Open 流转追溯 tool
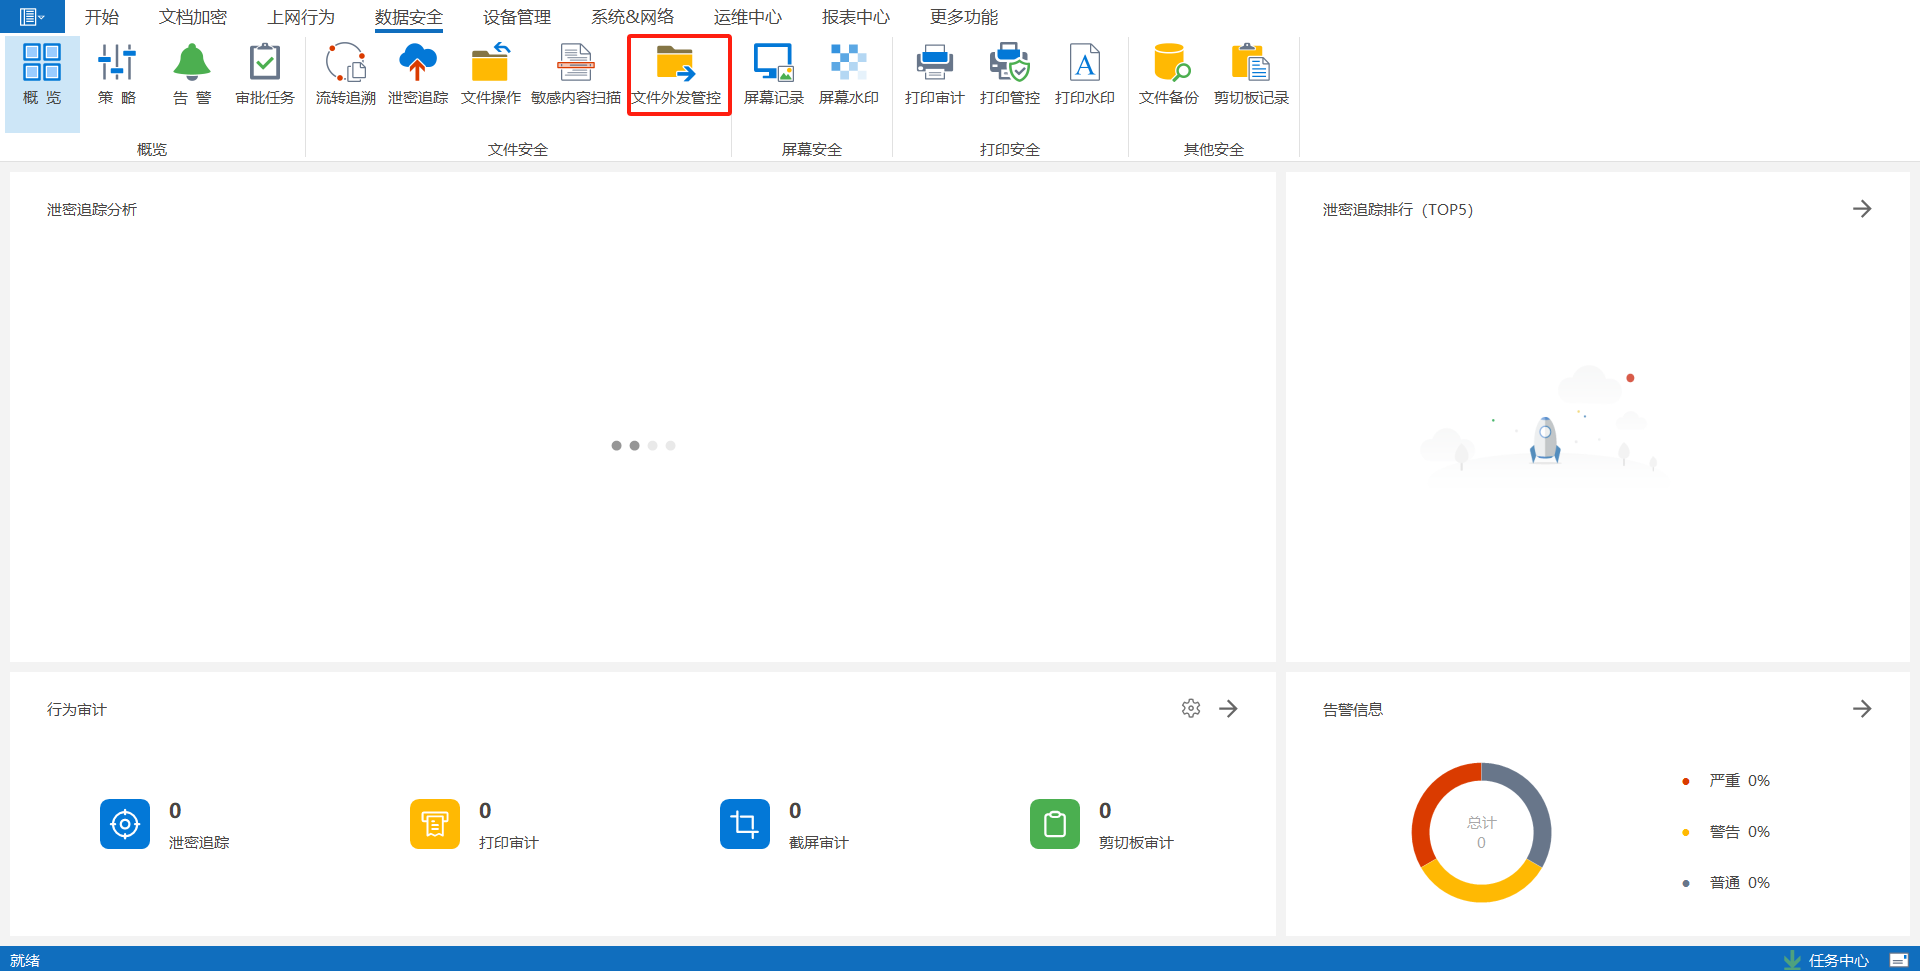This screenshot has width=1920, height=971. pyautogui.click(x=346, y=74)
